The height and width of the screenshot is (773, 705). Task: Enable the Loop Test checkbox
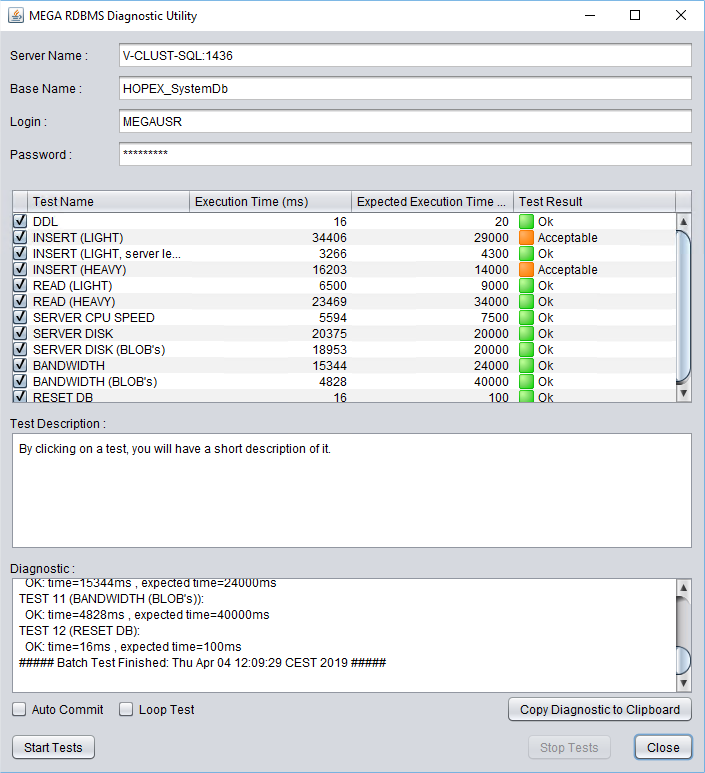[126, 710]
